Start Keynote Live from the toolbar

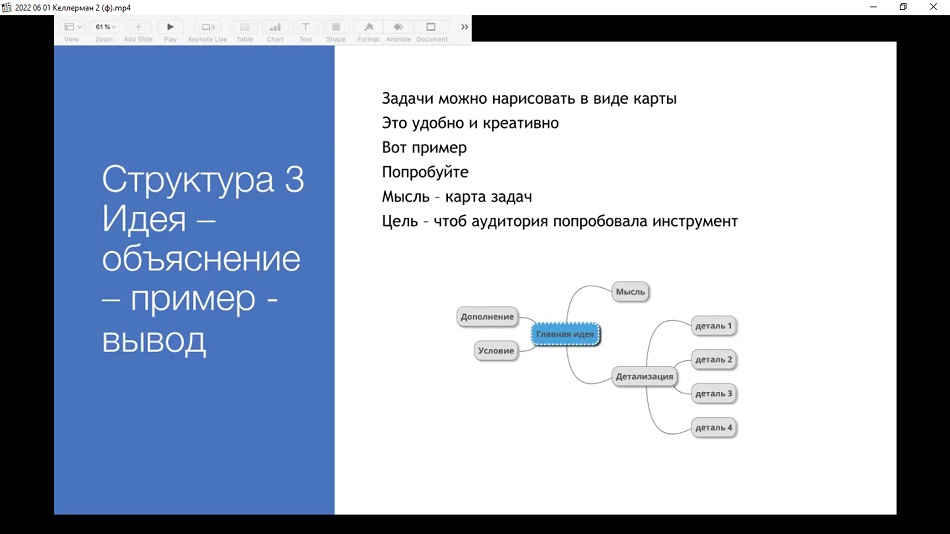207,27
